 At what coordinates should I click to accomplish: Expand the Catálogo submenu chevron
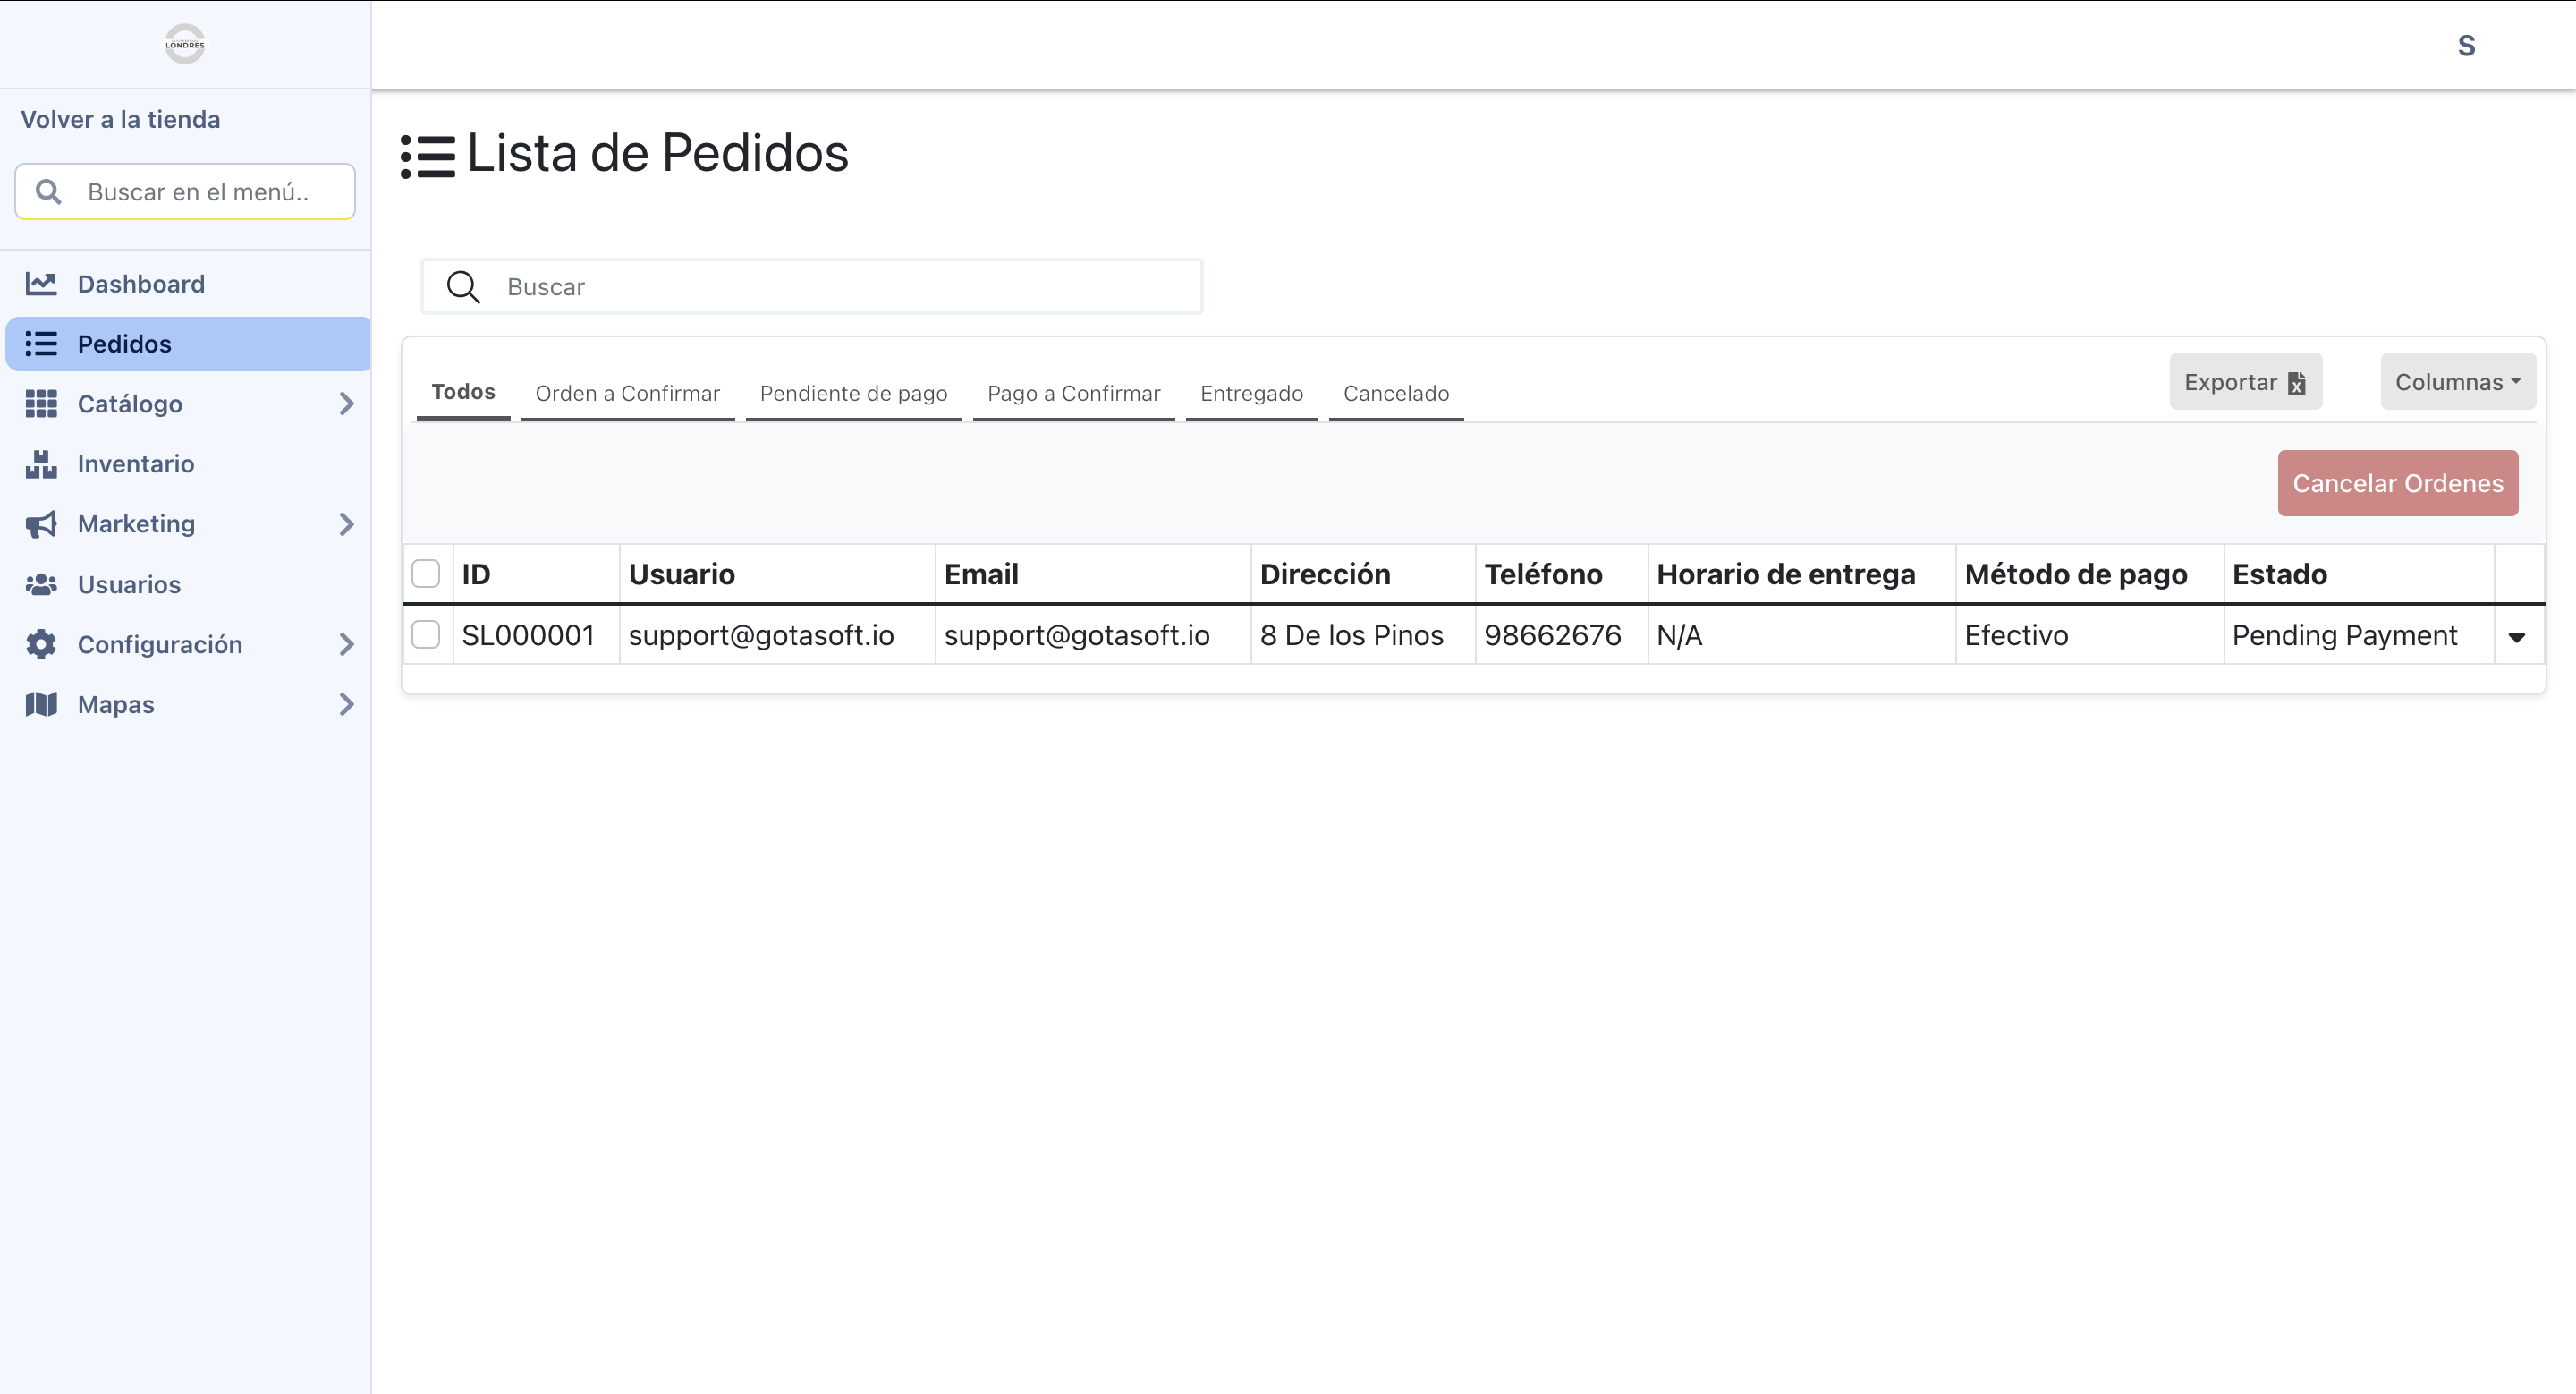[x=346, y=404]
